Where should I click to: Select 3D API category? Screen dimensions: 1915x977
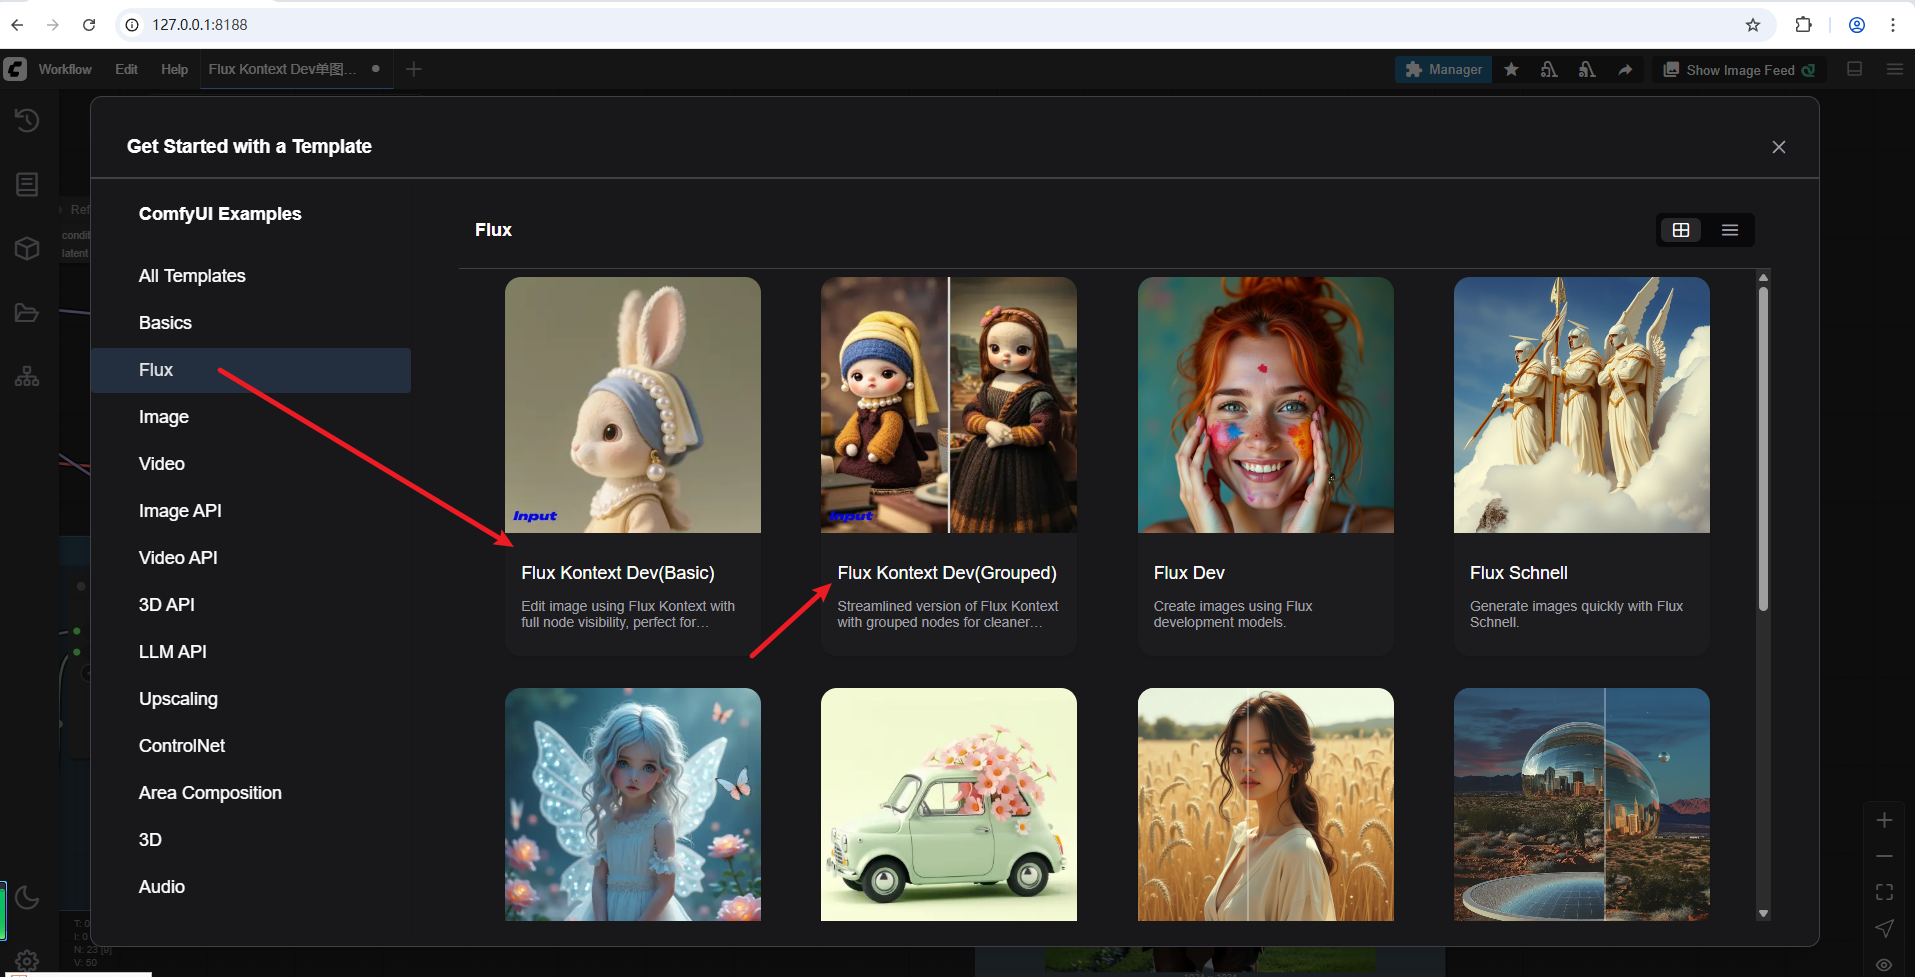(x=251, y=605)
